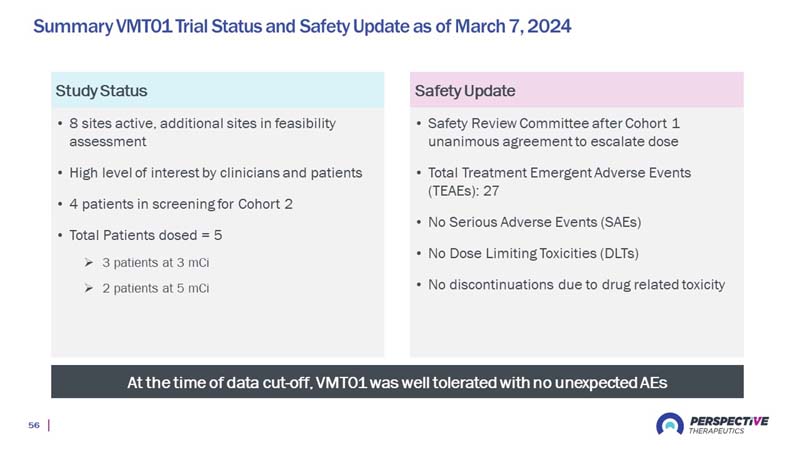Click the slide number 56
This screenshot has height=450, width=800.
34,425
